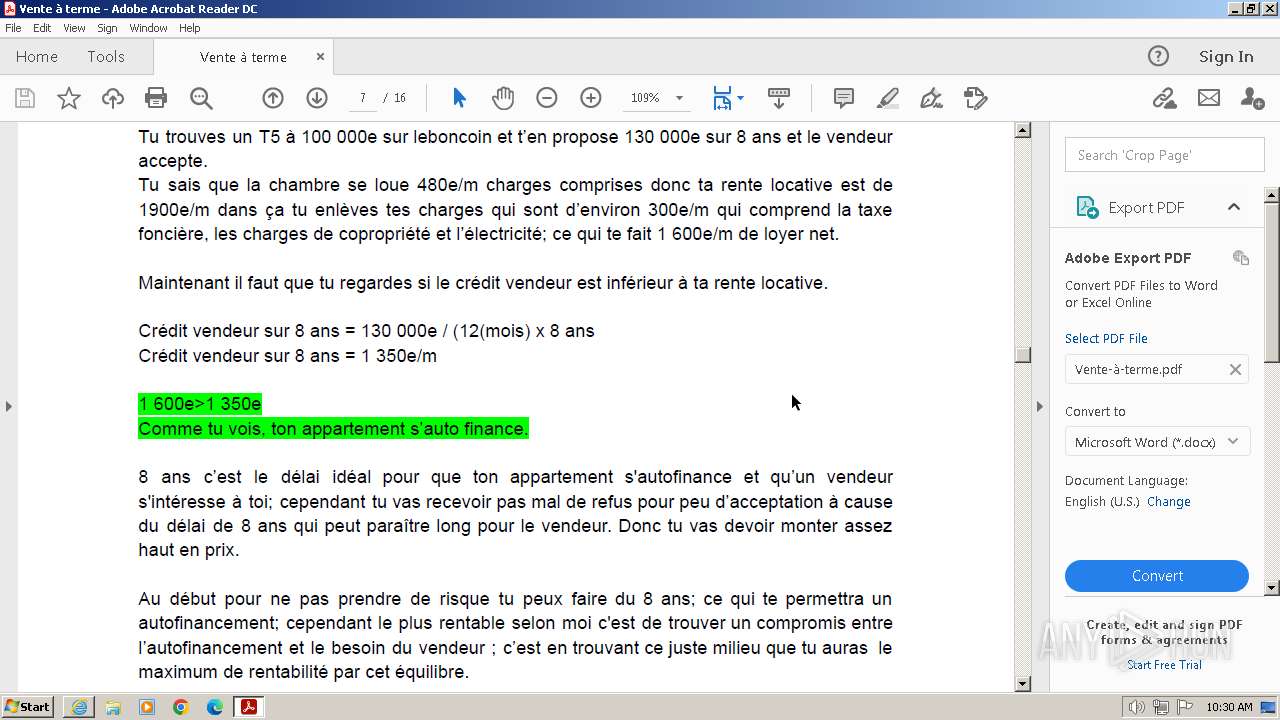
Task: Go to the next page arrow
Action: pyautogui.click(x=317, y=98)
